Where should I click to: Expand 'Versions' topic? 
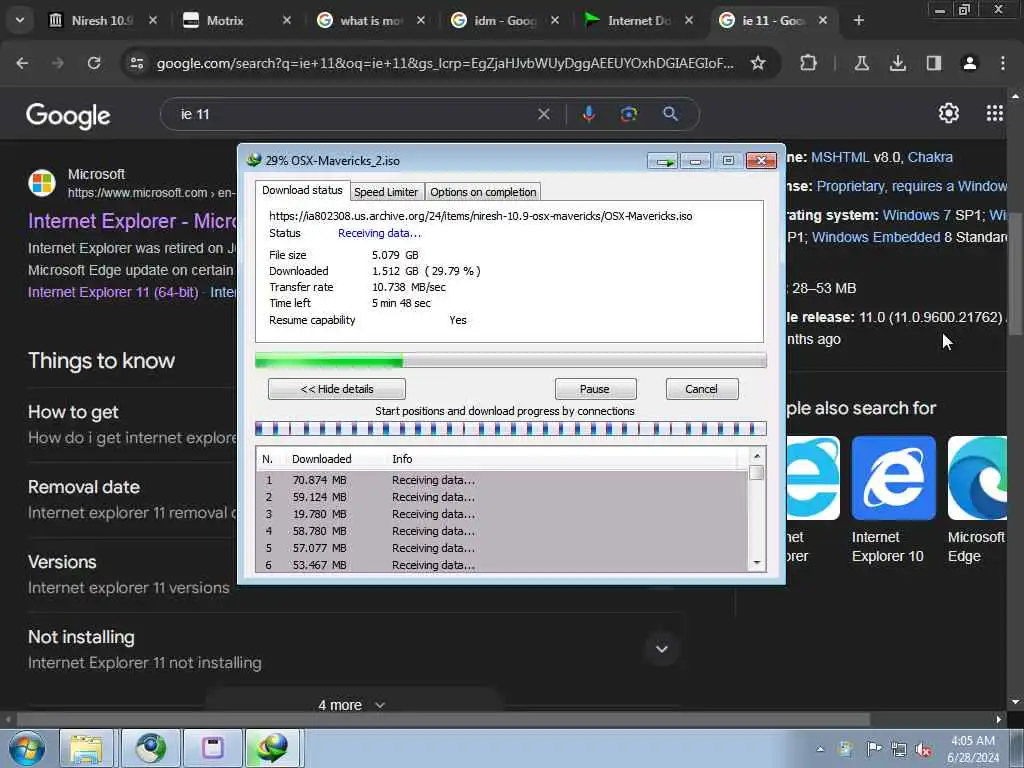(134, 575)
